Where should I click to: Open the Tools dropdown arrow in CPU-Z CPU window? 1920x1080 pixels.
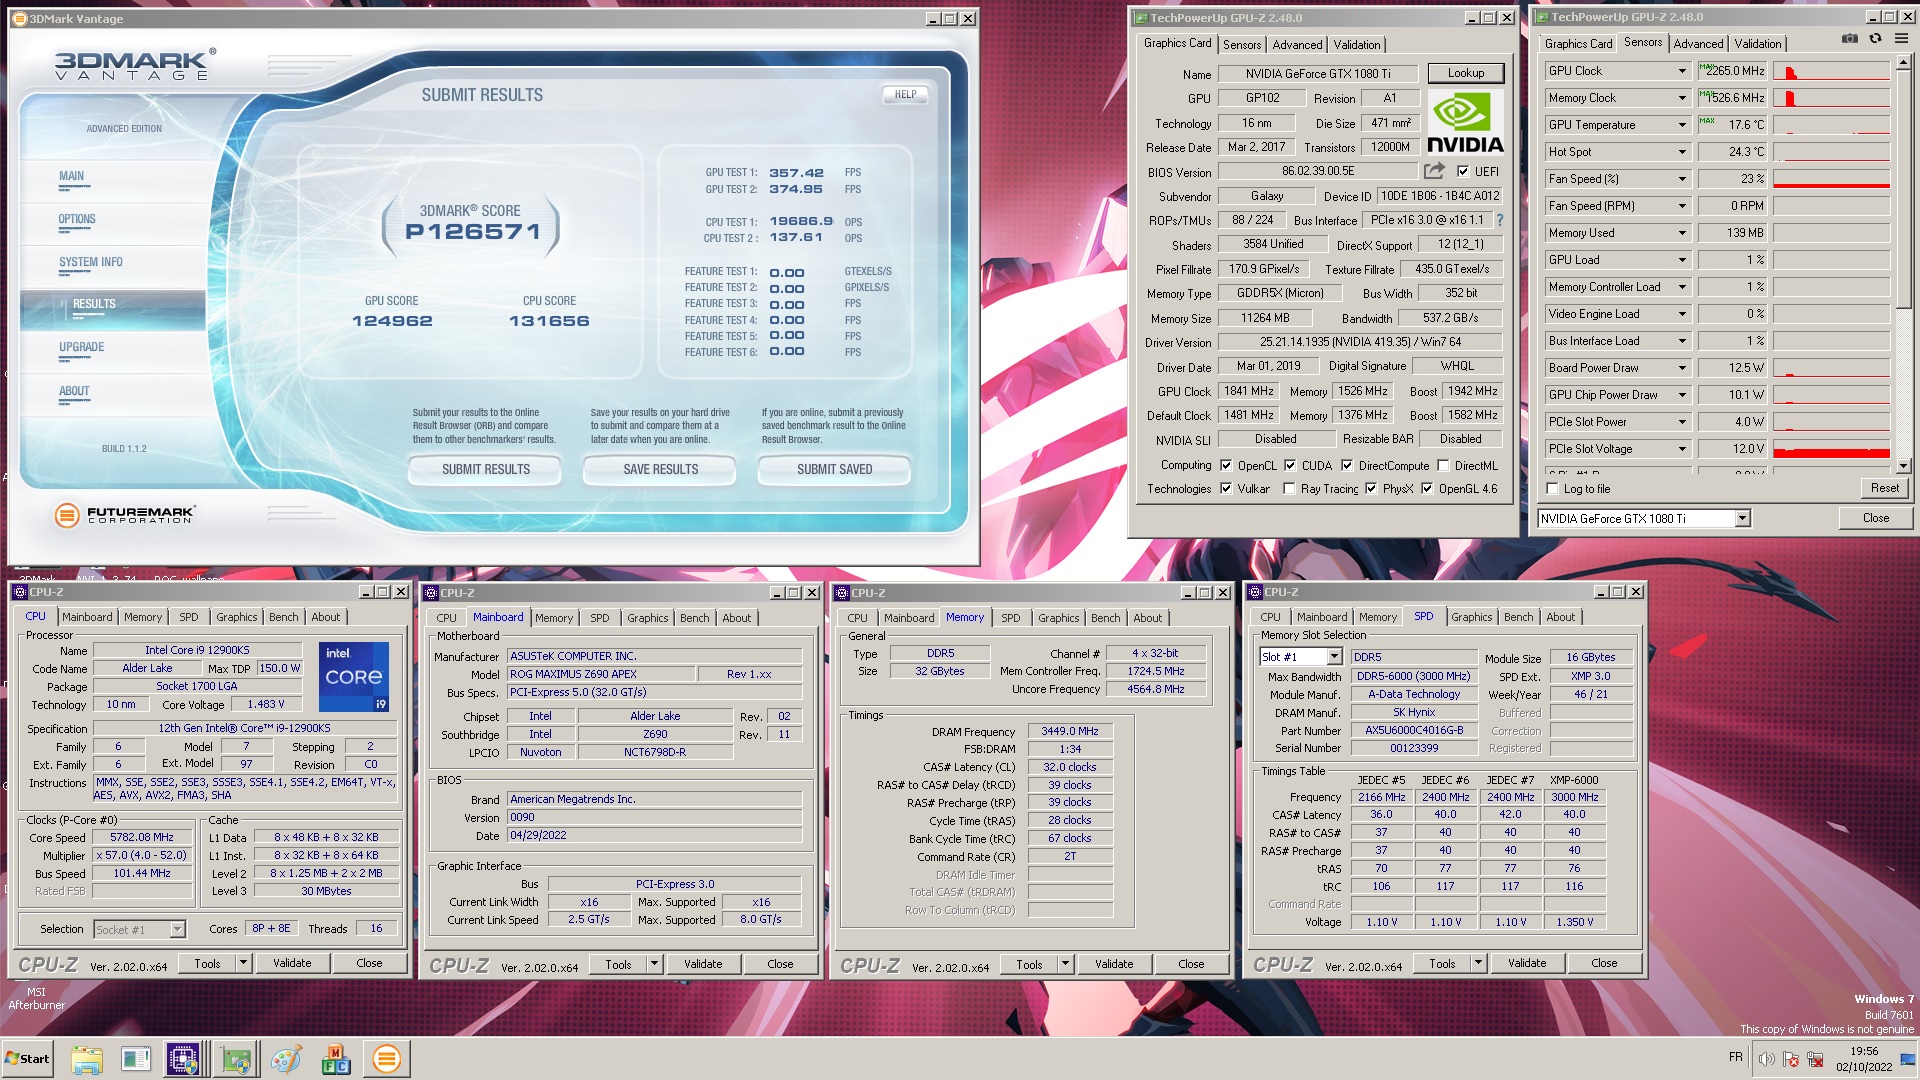[243, 963]
